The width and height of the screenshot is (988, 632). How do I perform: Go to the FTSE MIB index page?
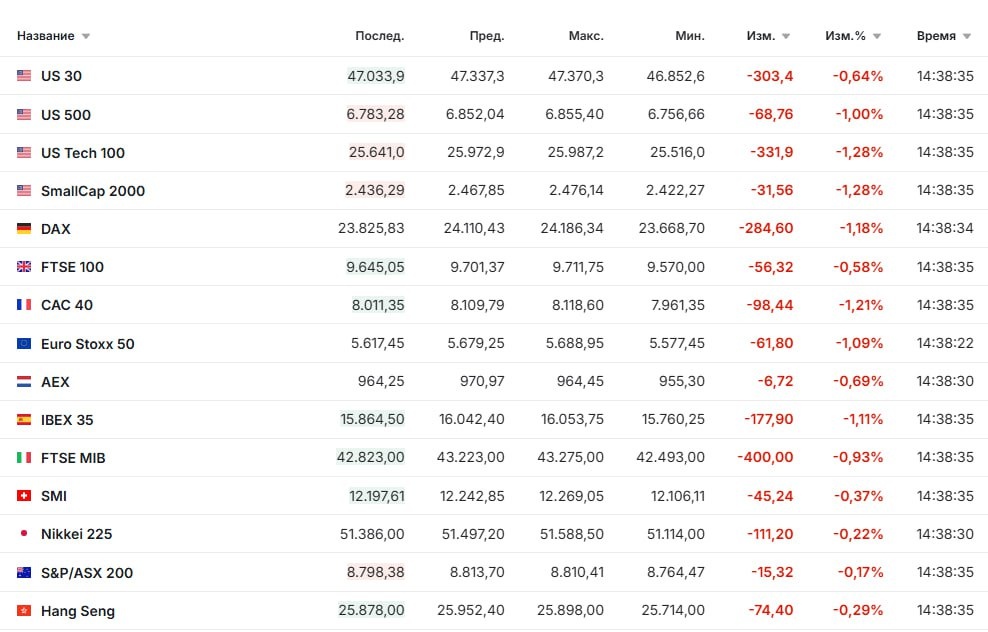[73, 458]
